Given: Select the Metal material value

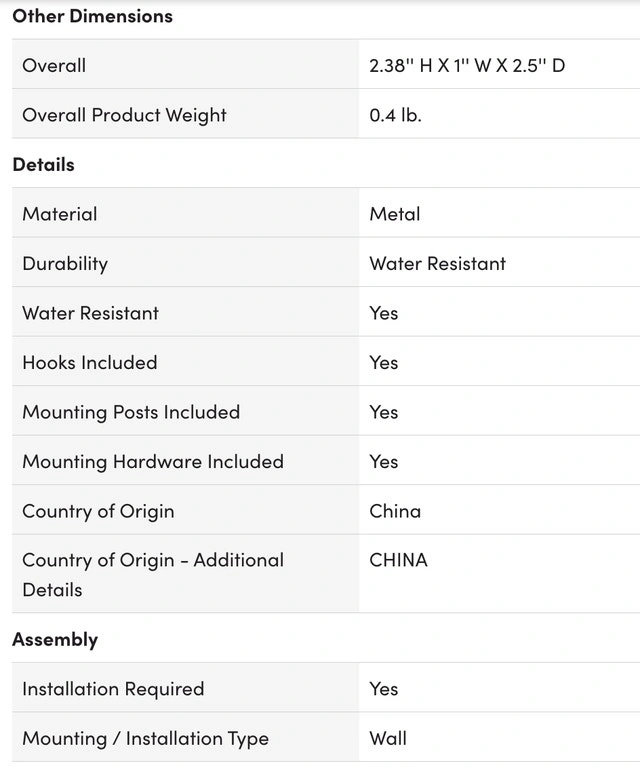Looking at the screenshot, I should click(x=395, y=214).
